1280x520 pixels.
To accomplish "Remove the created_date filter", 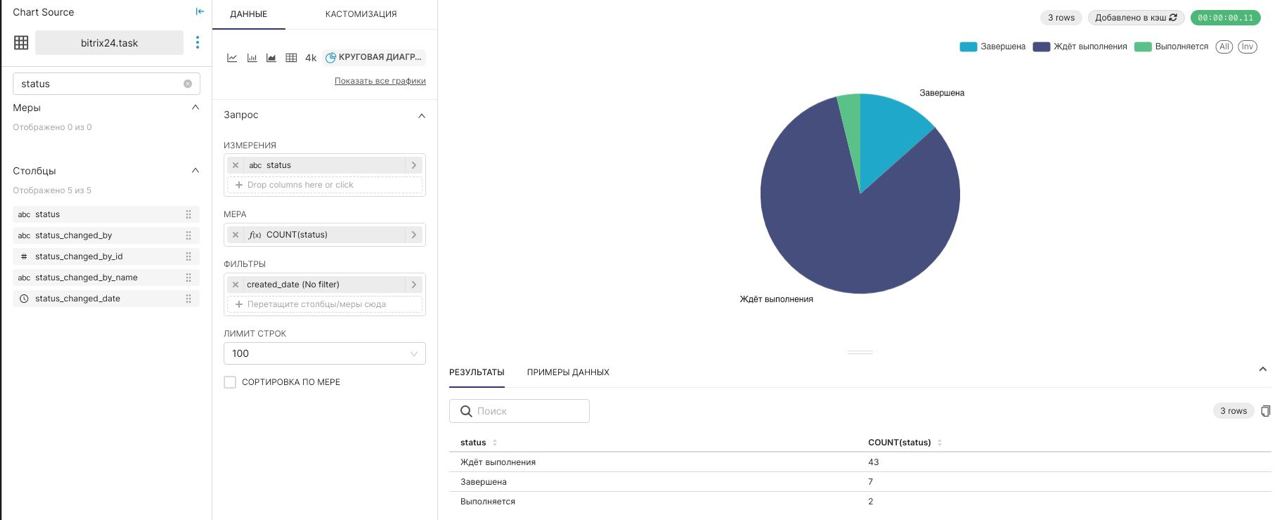I will click(236, 285).
